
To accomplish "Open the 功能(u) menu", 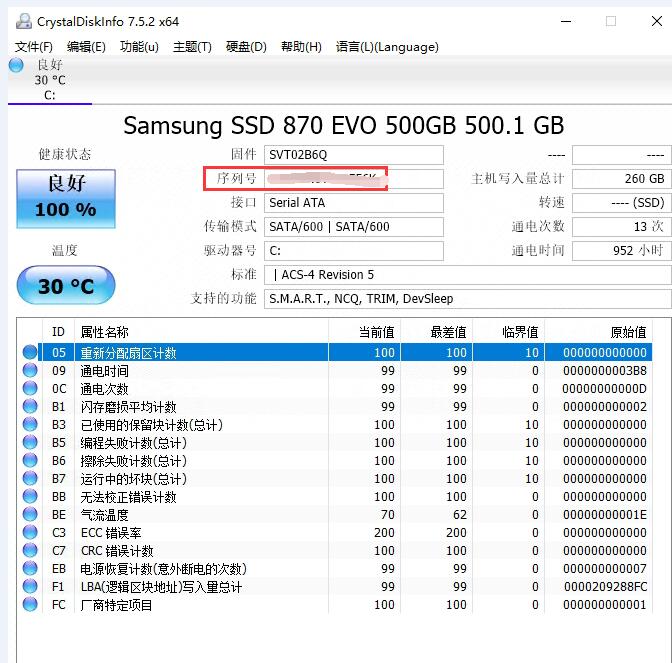I will coord(139,47).
